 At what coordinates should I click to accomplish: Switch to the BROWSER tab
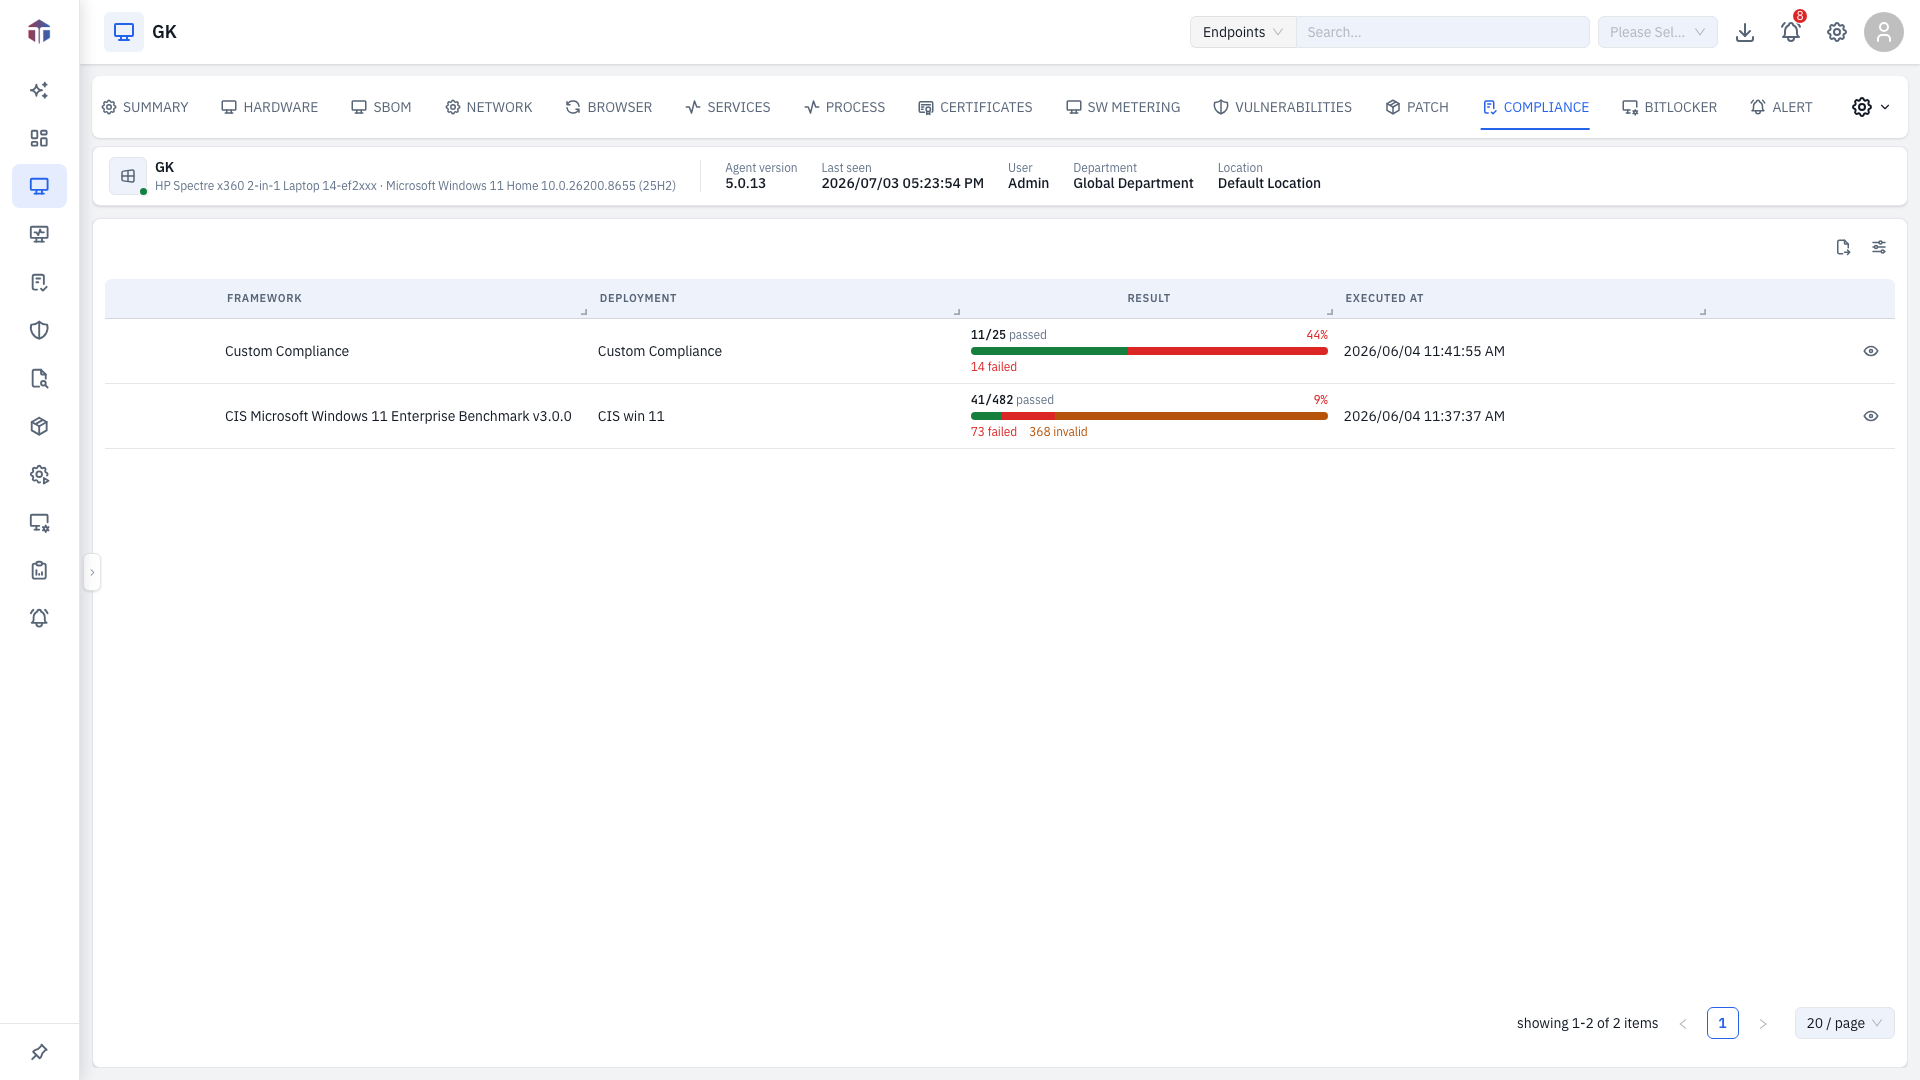coord(608,107)
